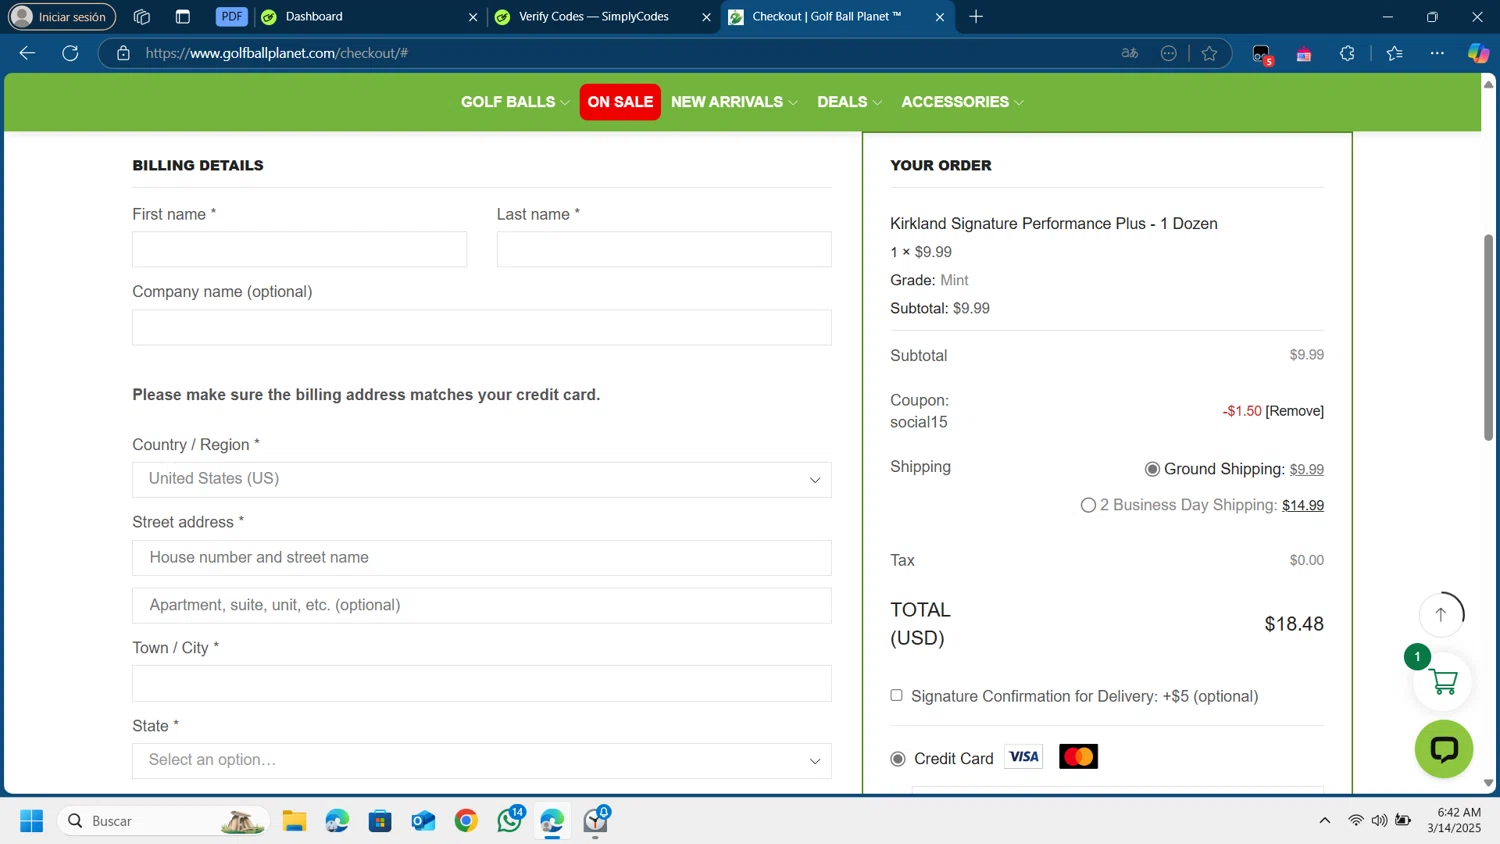Open the PDF tab group
1500x844 pixels.
point(231,16)
